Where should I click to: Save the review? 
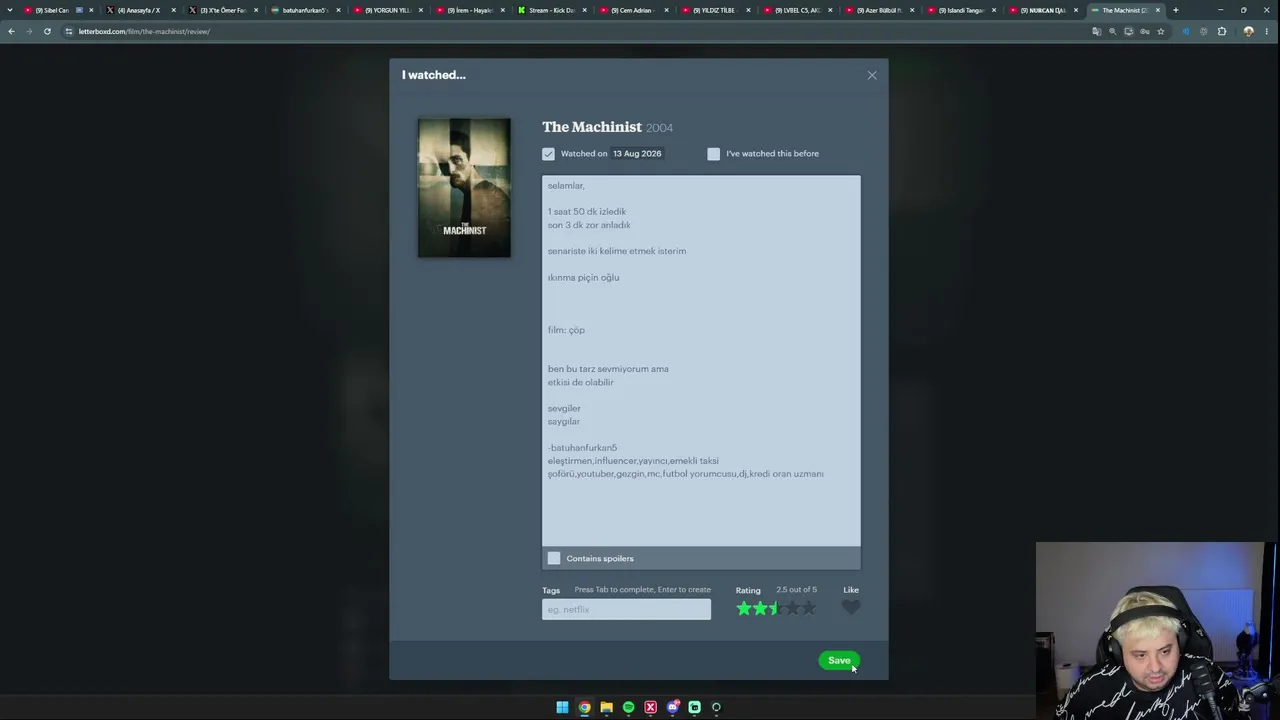pos(839,660)
